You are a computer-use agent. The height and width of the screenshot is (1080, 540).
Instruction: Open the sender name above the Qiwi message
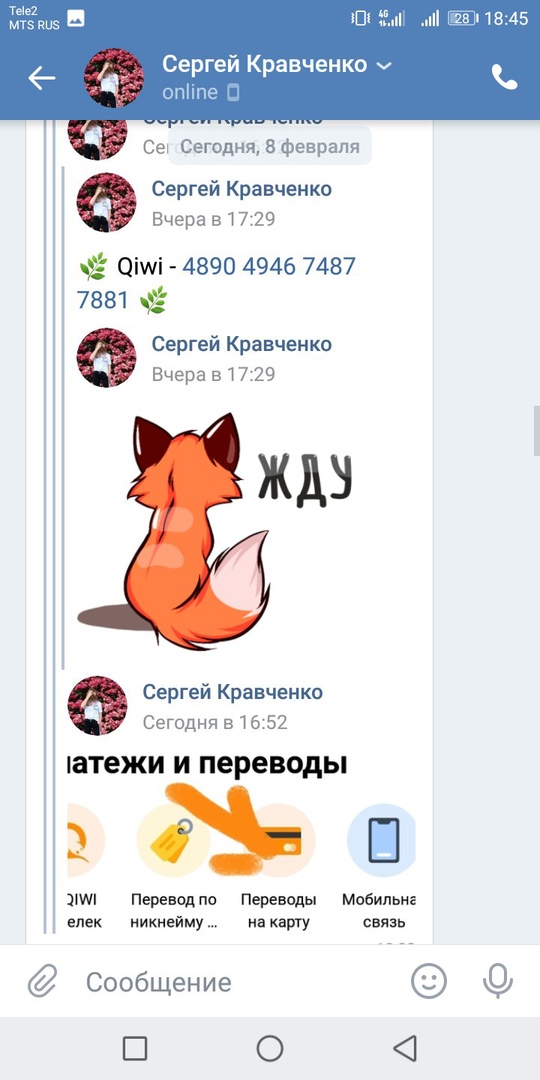tap(242, 188)
